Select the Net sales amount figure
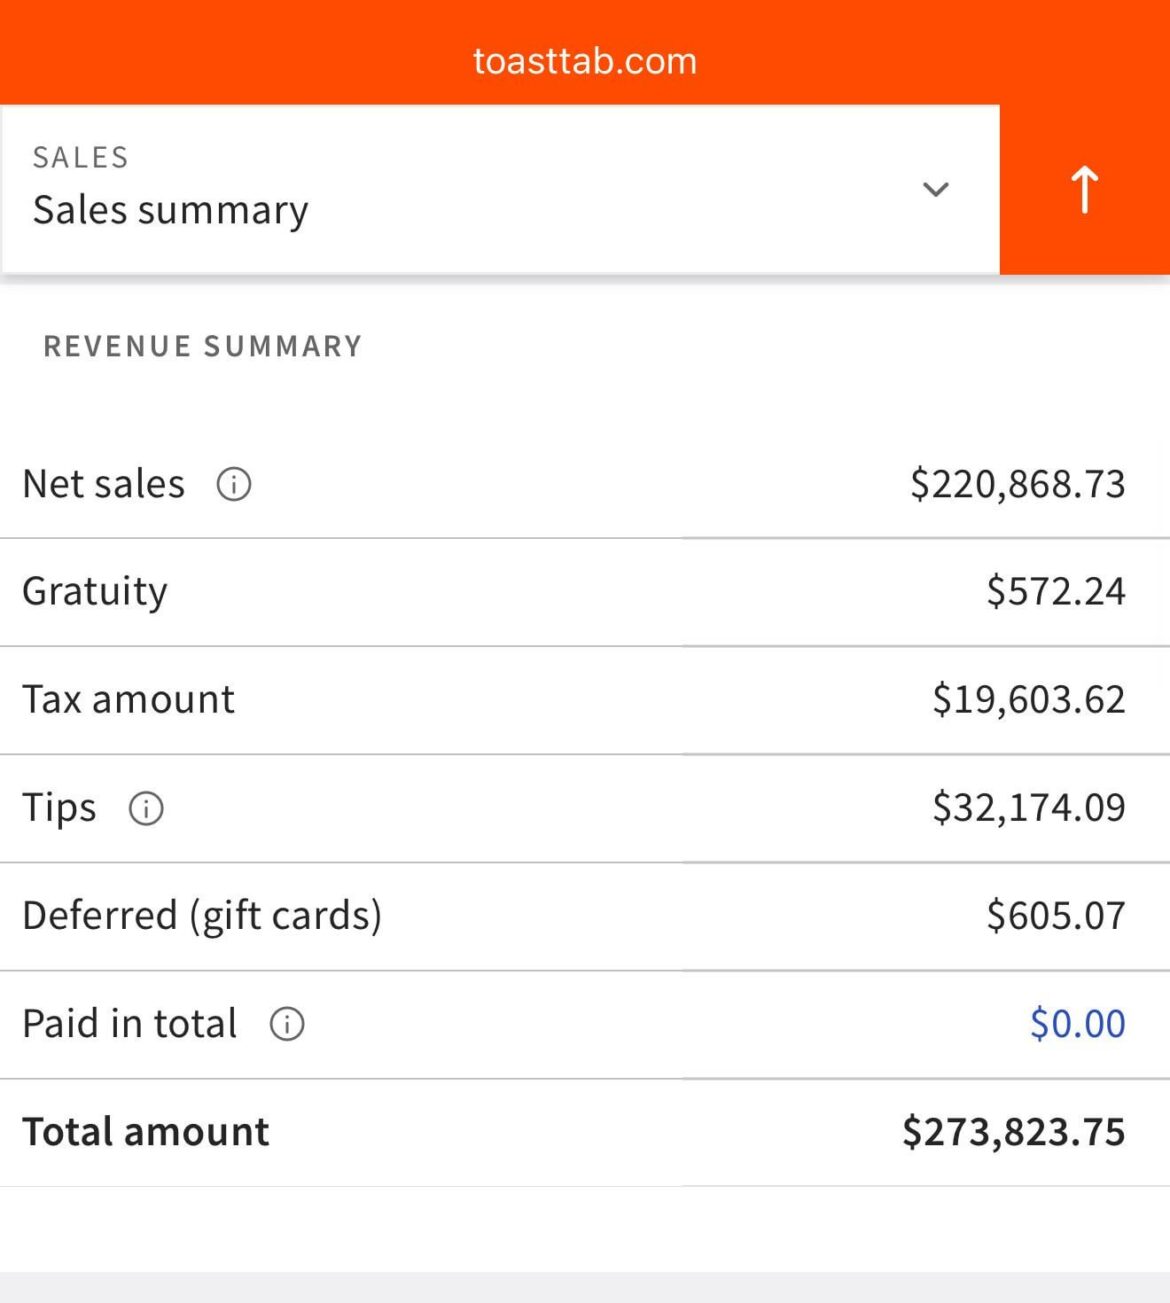Image resolution: width=1170 pixels, height=1303 pixels. (x=1018, y=483)
